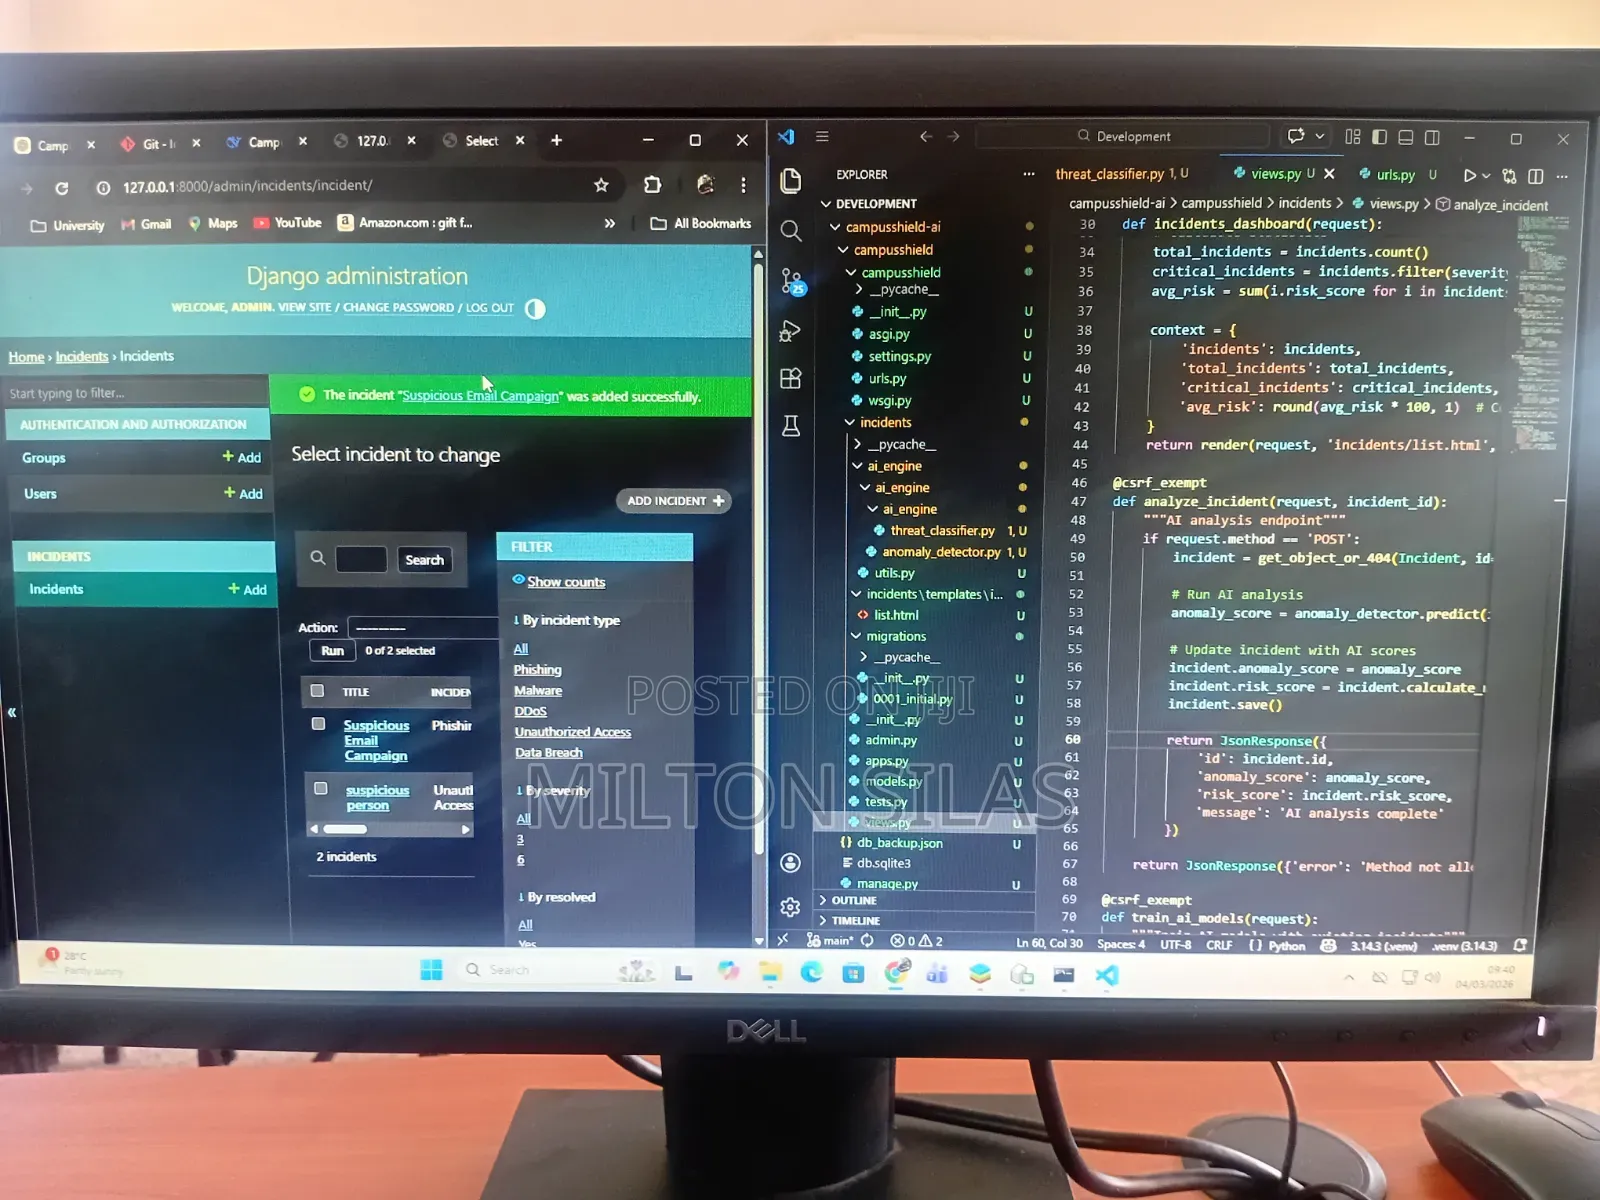Click the admin incident search field
The height and width of the screenshot is (1200, 1600).
(361, 560)
